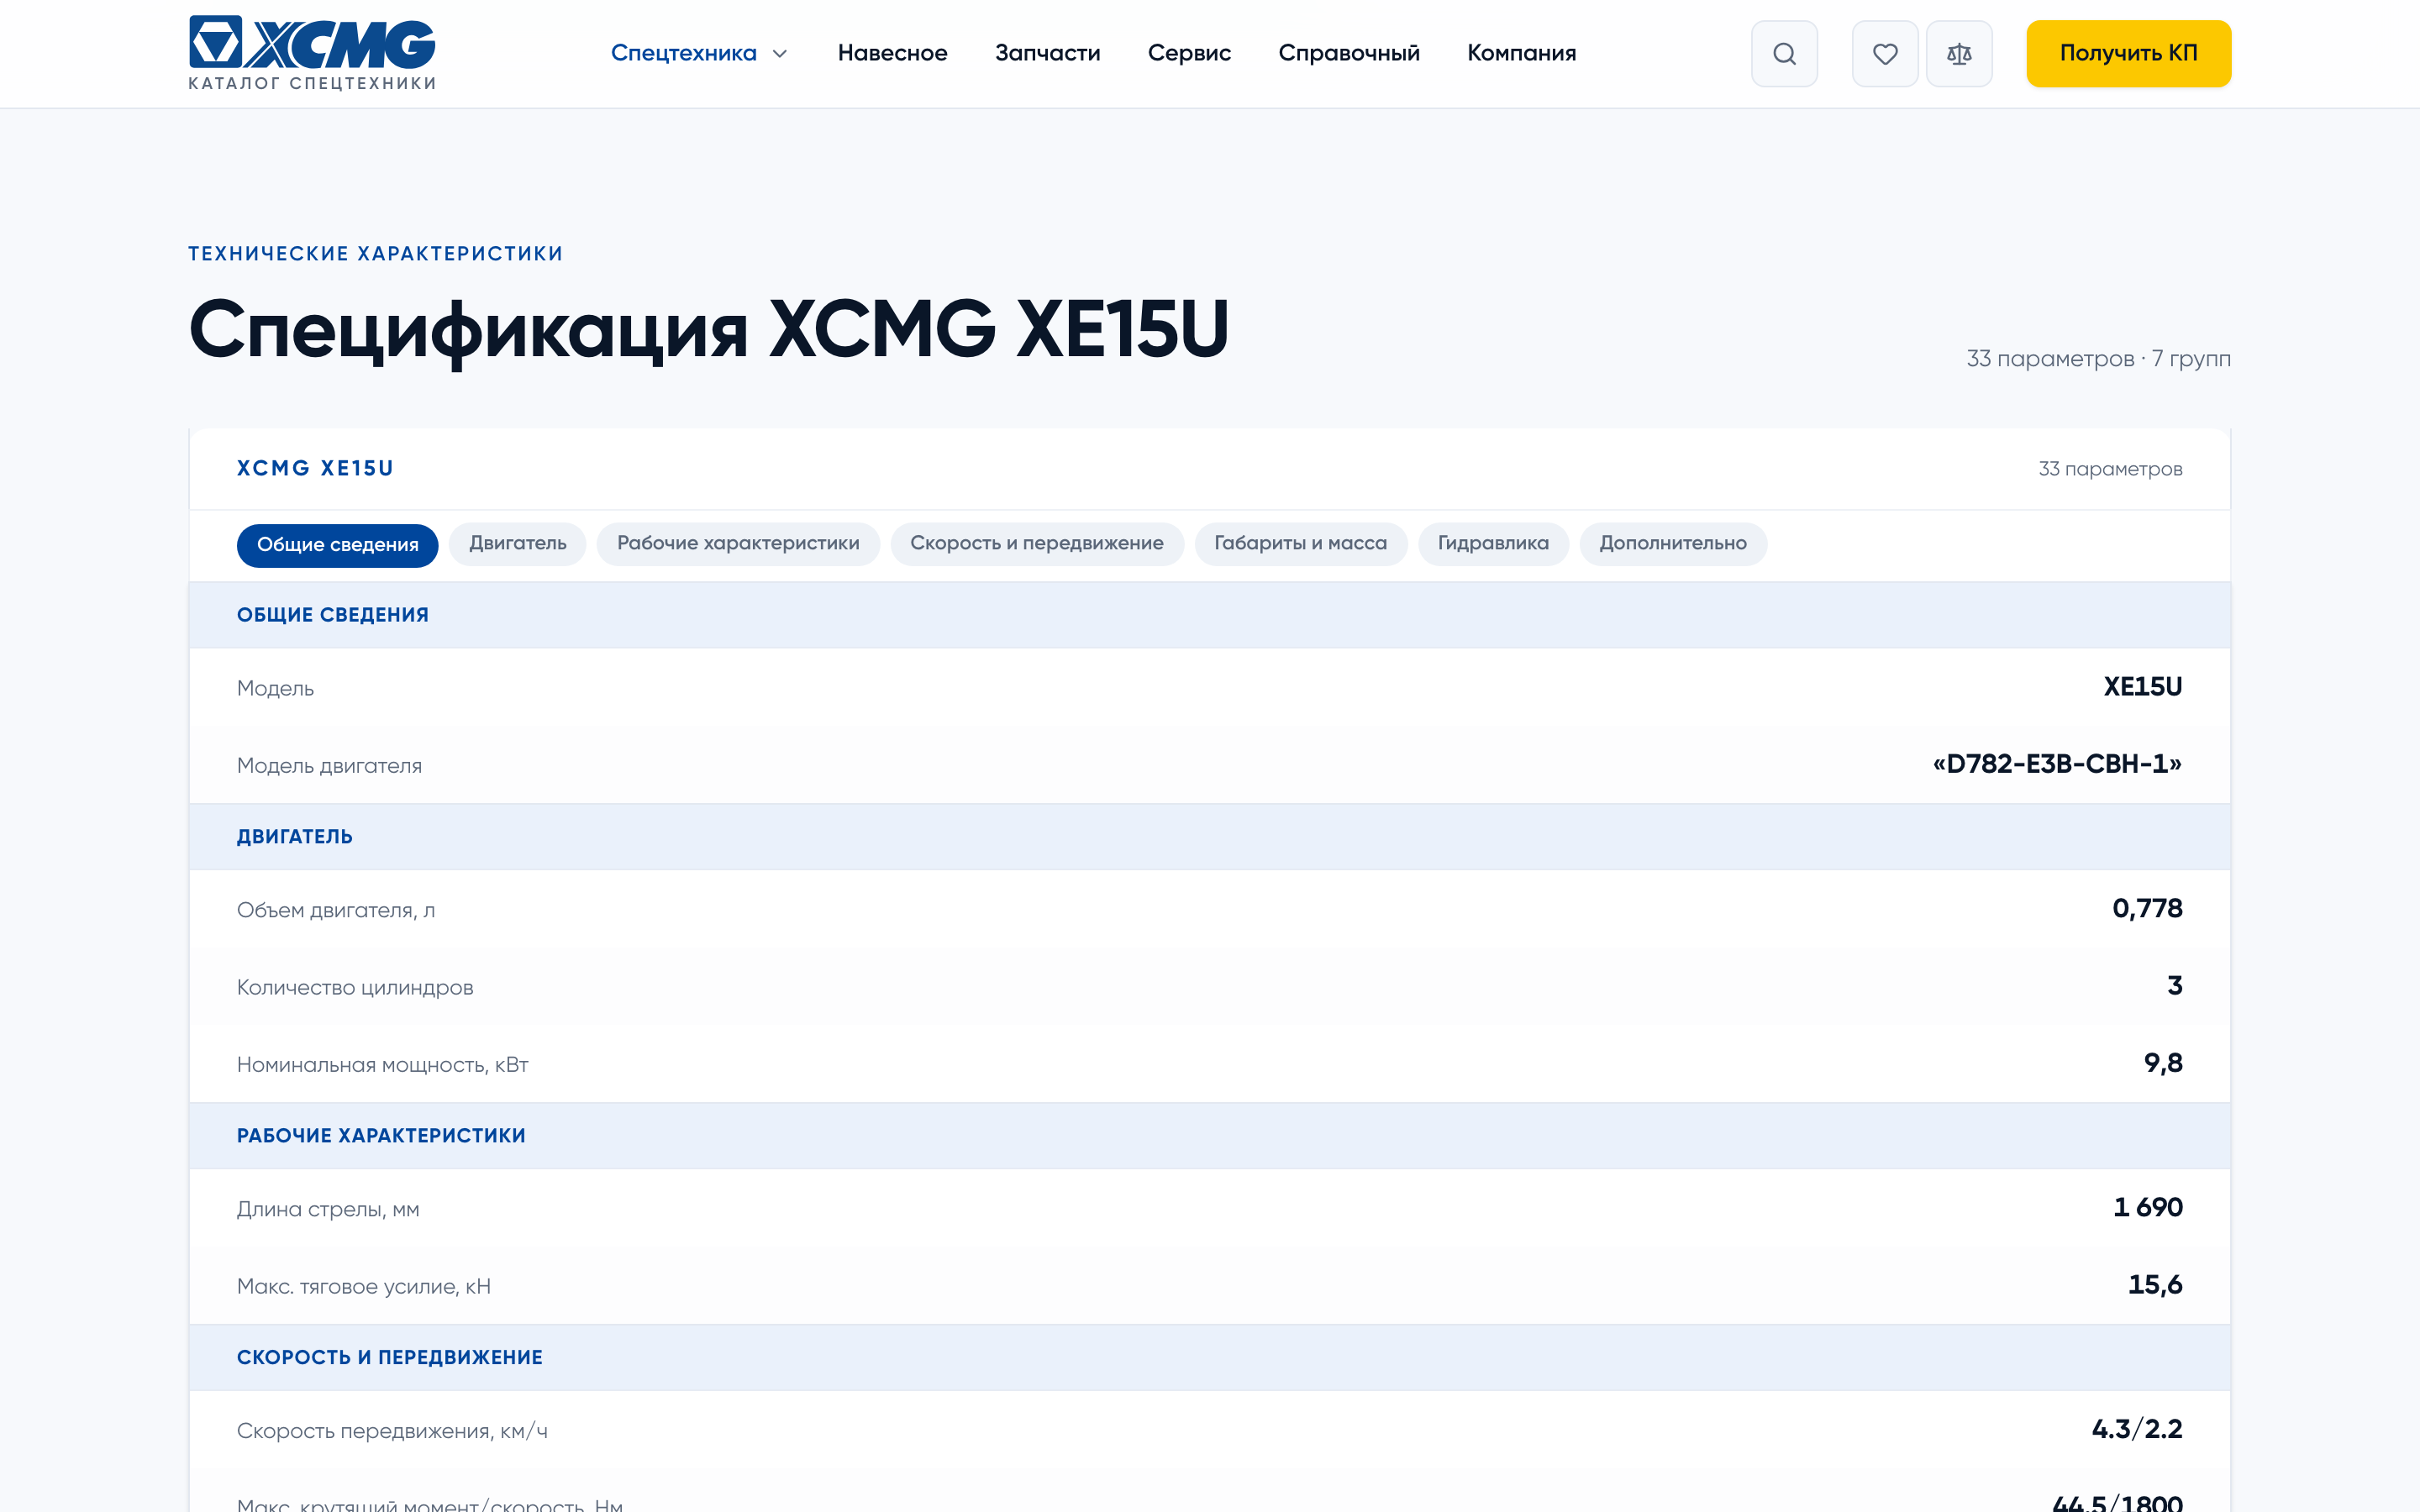Click the XCMG logo in header
2420x1512 pixels.
[x=312, y=53]
